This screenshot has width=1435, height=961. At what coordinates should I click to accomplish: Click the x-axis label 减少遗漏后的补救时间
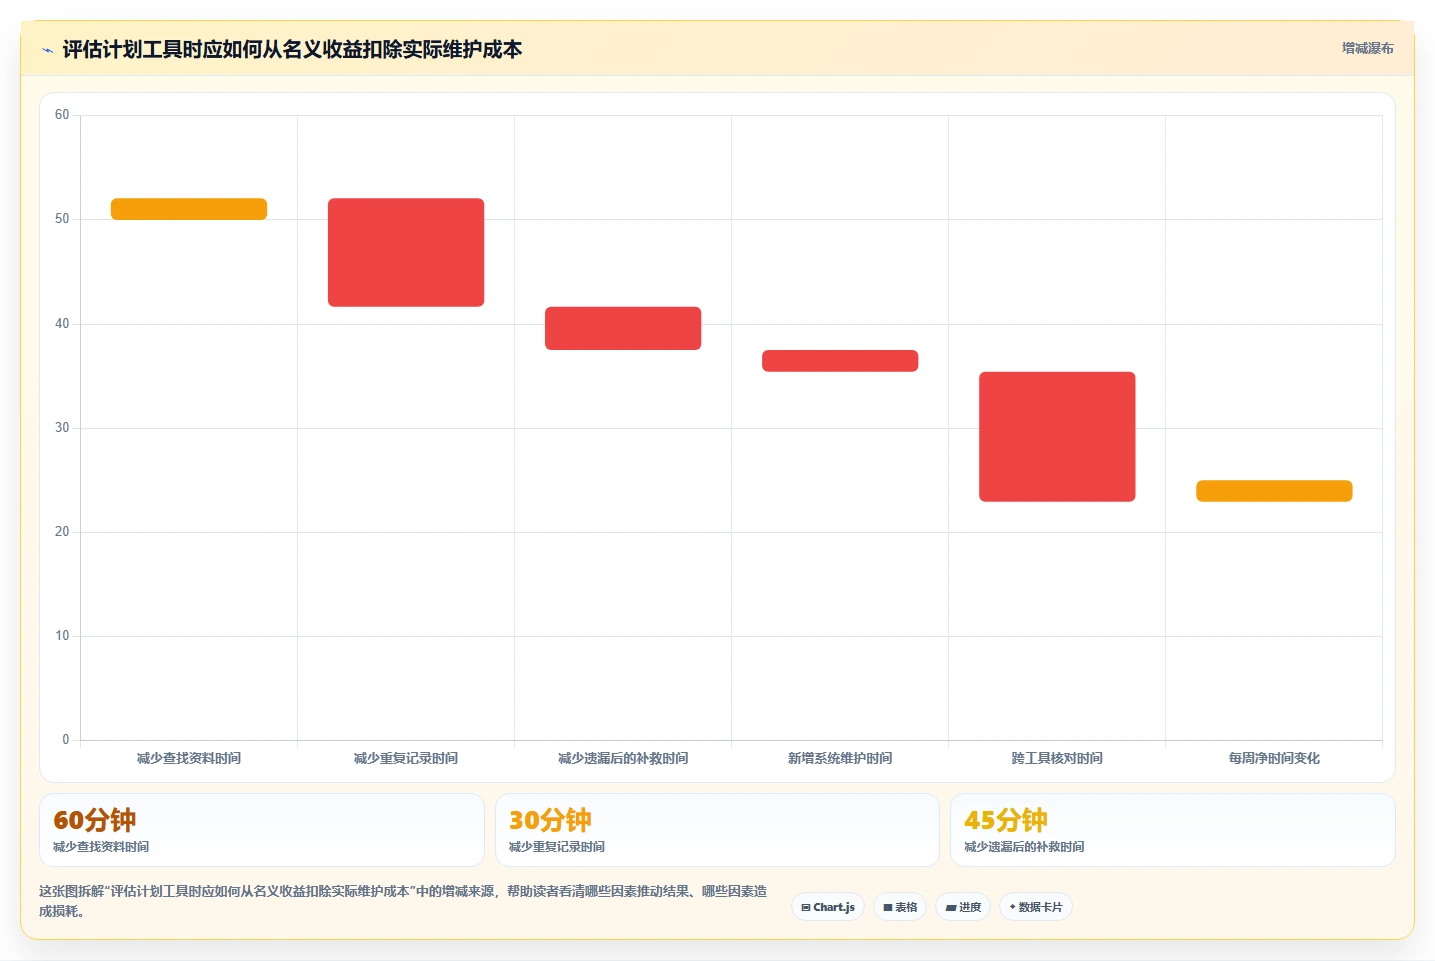[623, 758]
